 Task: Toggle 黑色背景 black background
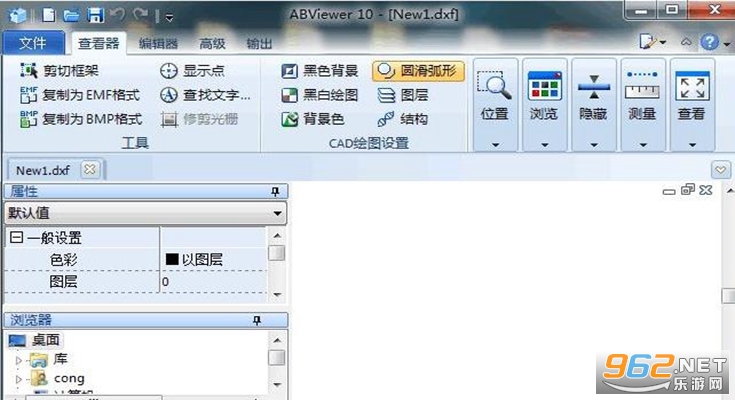[319, 71]
